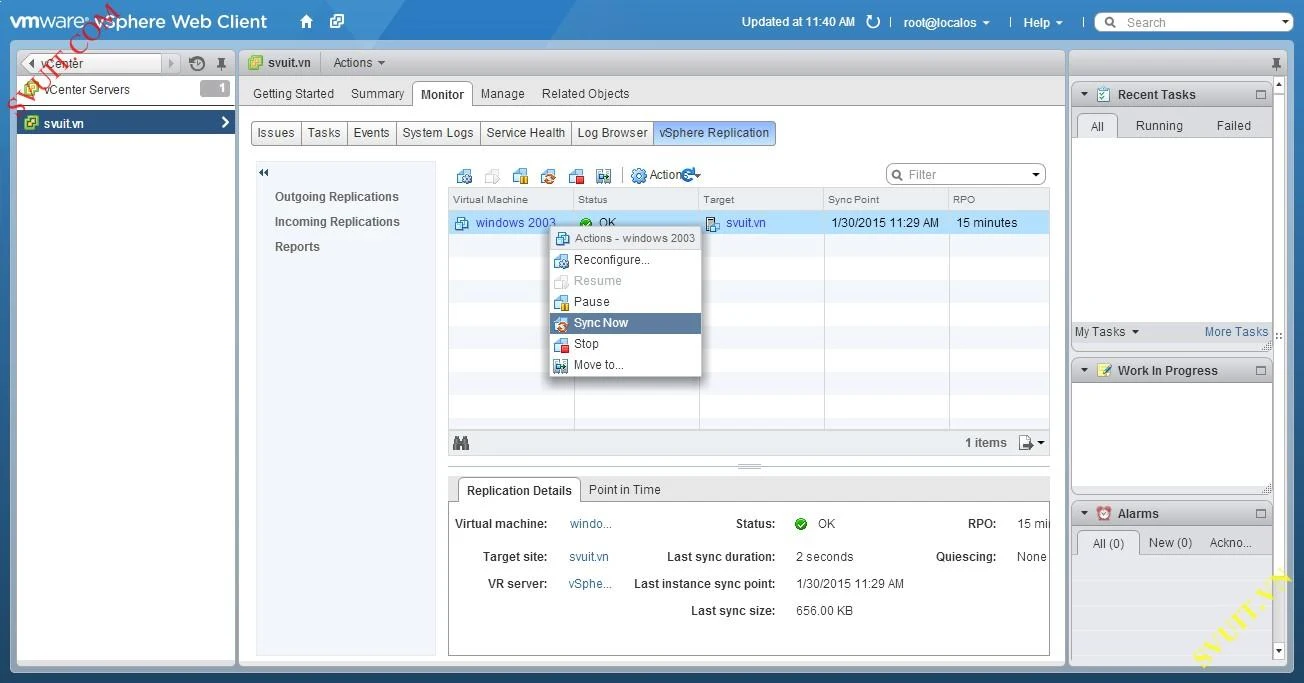Viewport: 1304px width, 683px height.
Task: Open the root@localos user dropdown
Action: 946,23
